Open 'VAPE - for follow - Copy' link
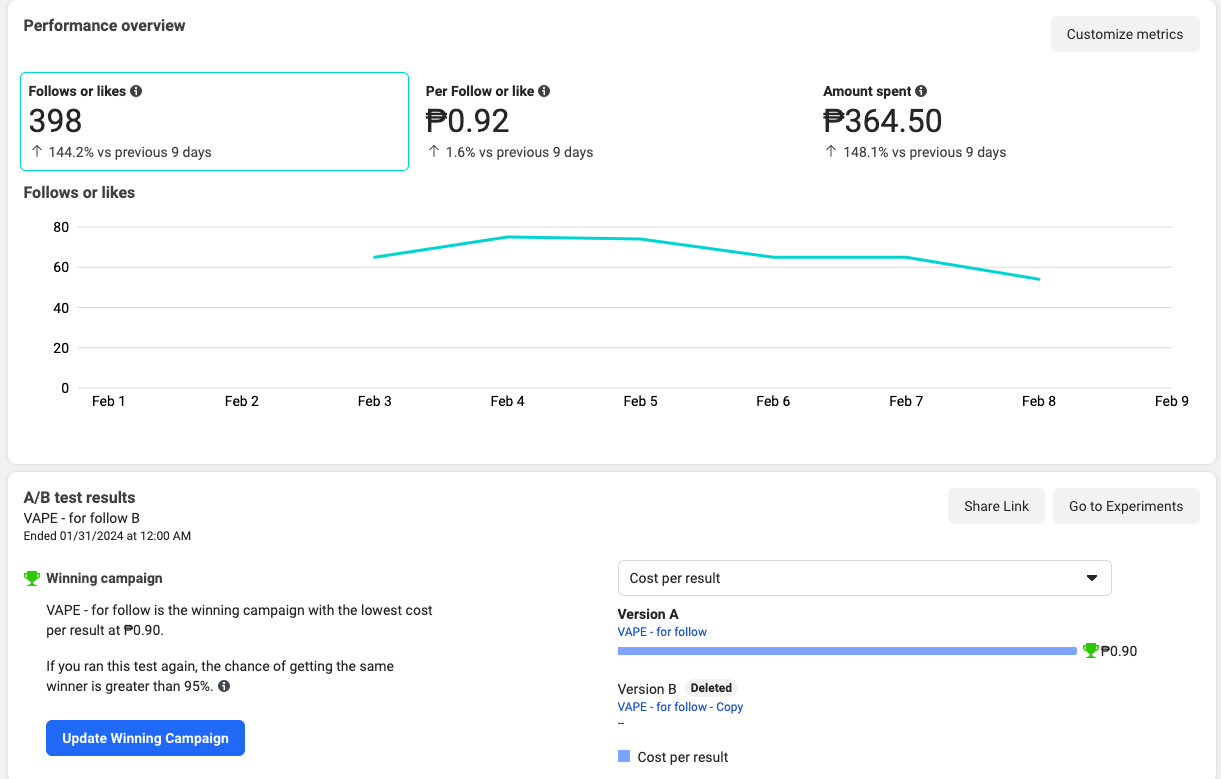1221x779 pixels. [680, 707]
